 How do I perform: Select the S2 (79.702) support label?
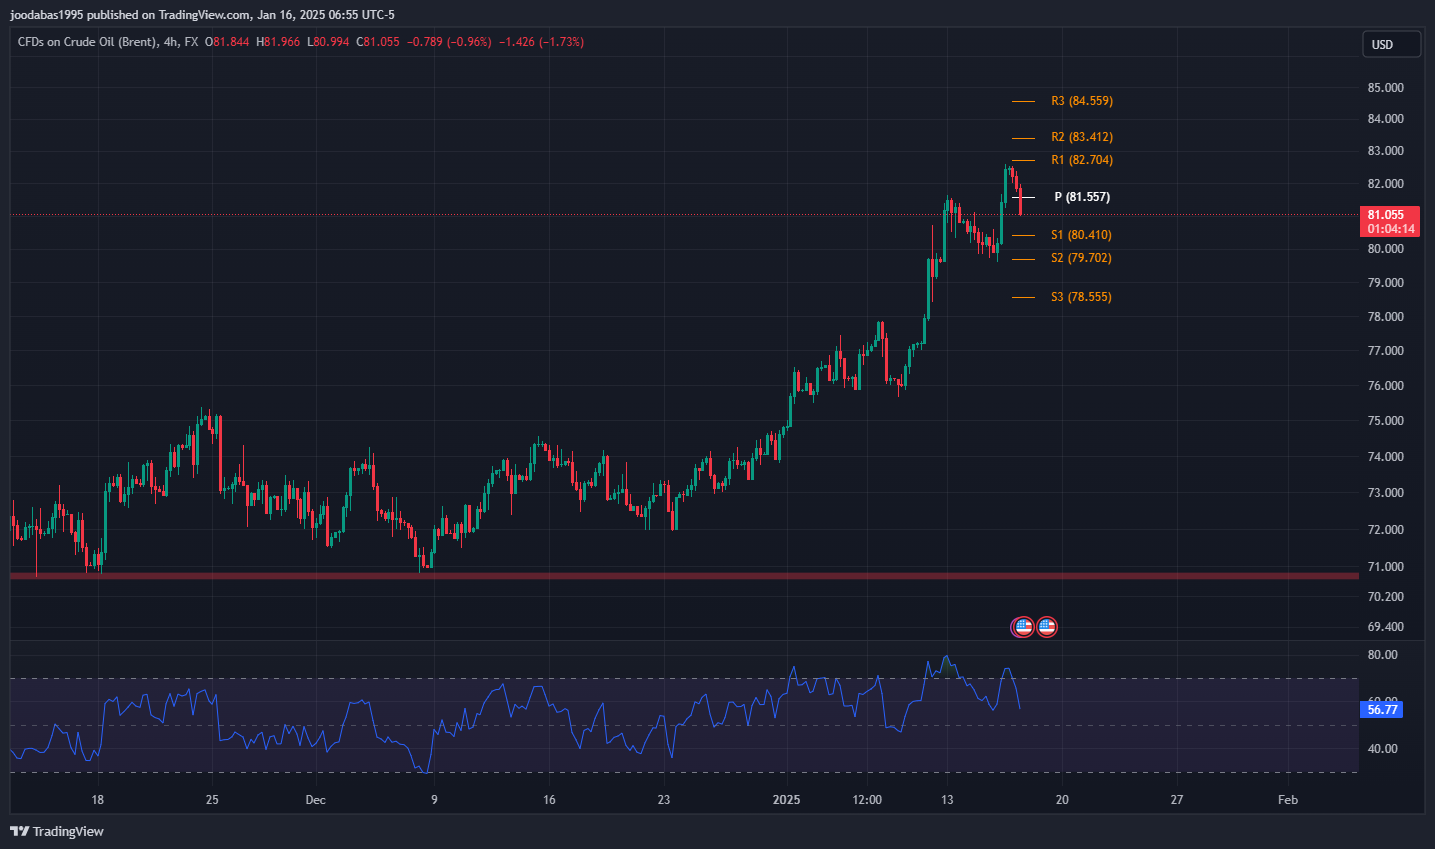click(1080, 258)
